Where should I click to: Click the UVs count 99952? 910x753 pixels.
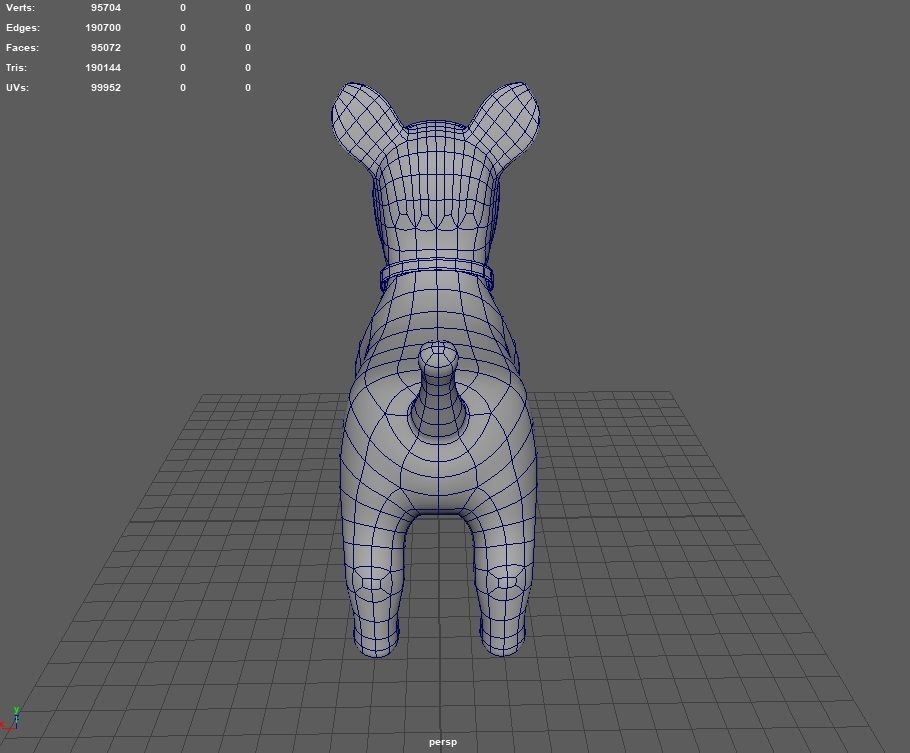click(106, 88)
